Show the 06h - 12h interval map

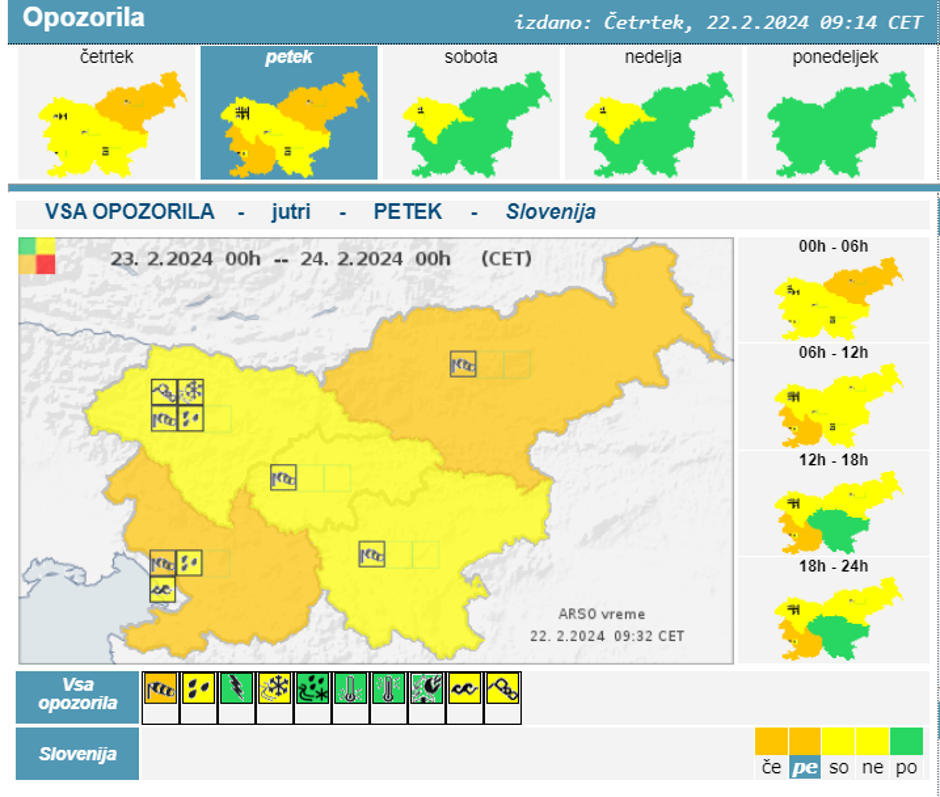[834, 397]
